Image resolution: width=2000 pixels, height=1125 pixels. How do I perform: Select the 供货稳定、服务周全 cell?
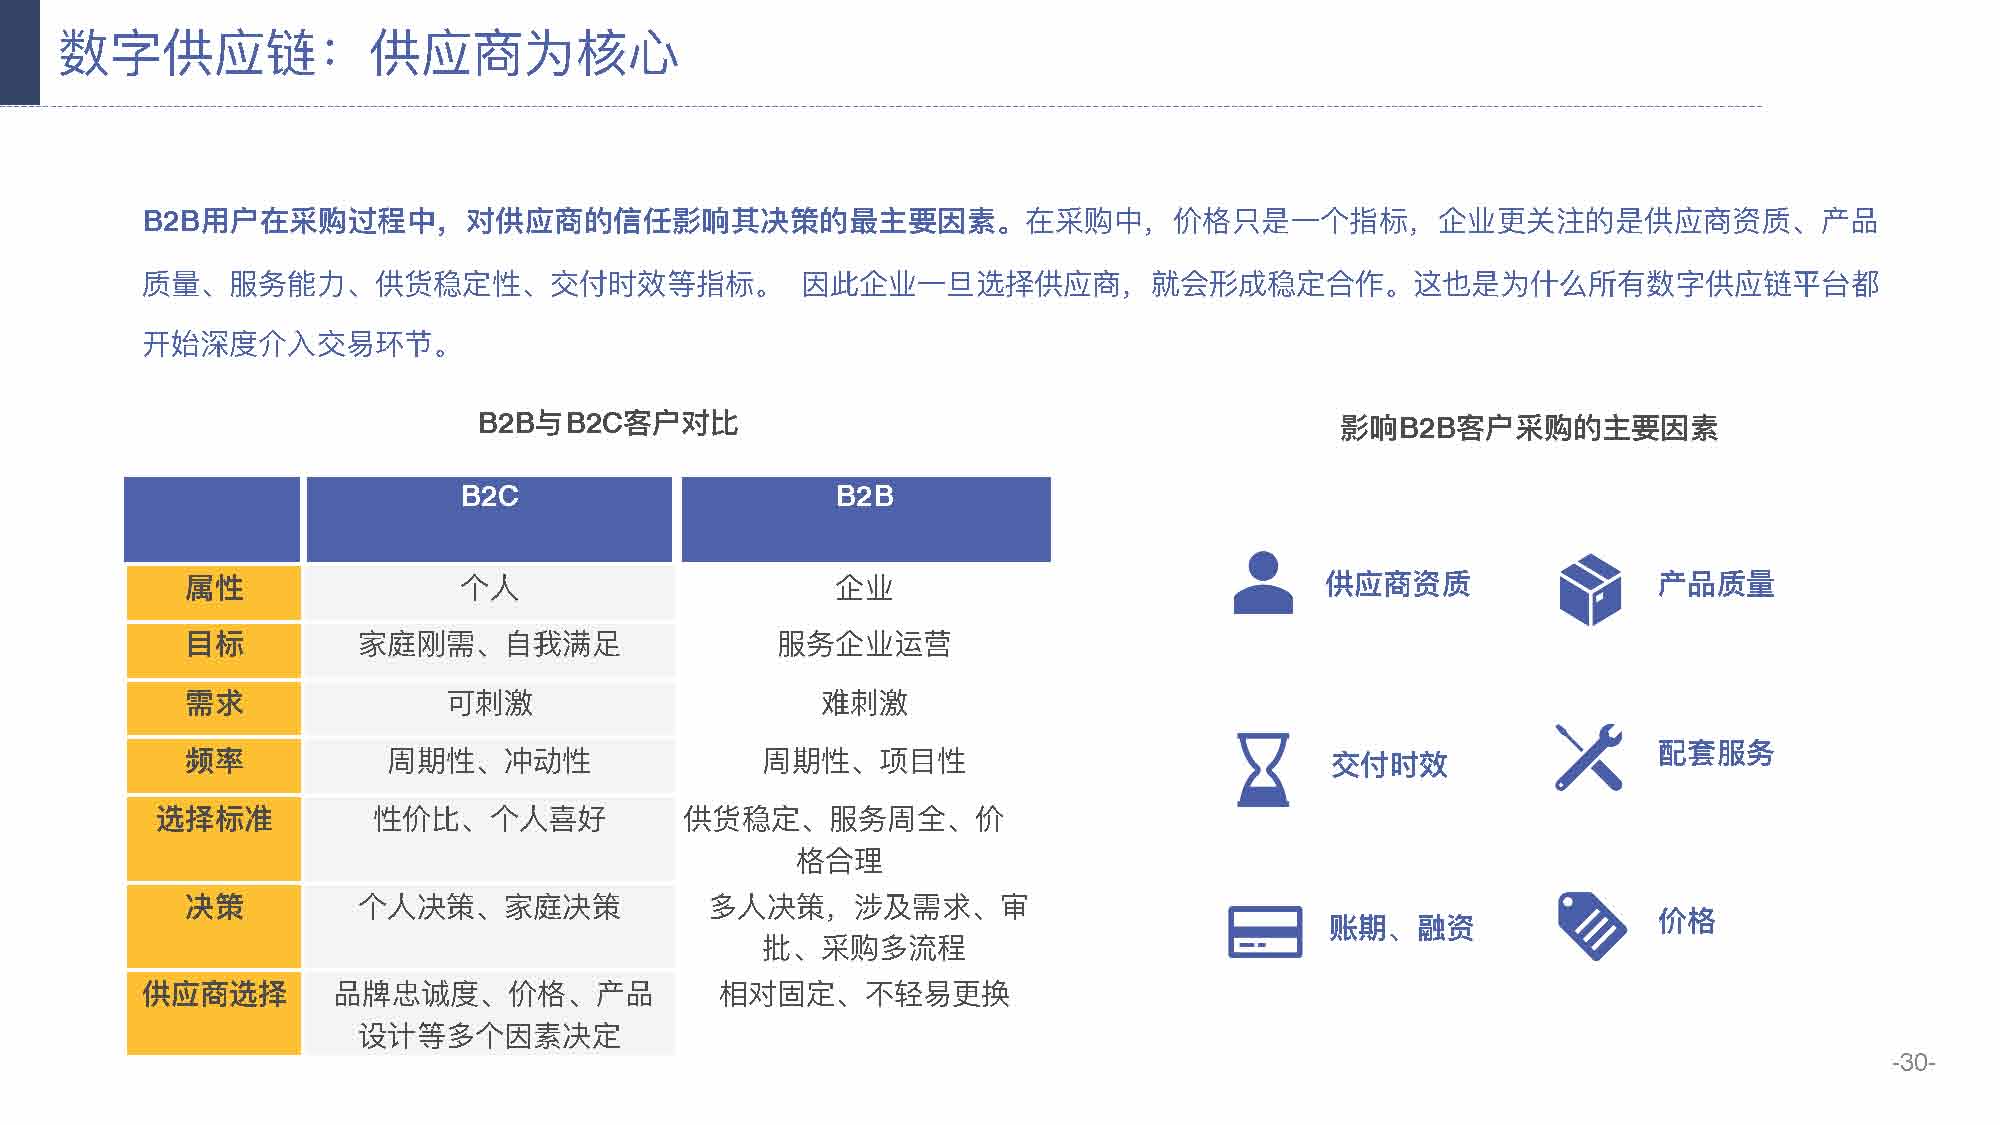865,839
